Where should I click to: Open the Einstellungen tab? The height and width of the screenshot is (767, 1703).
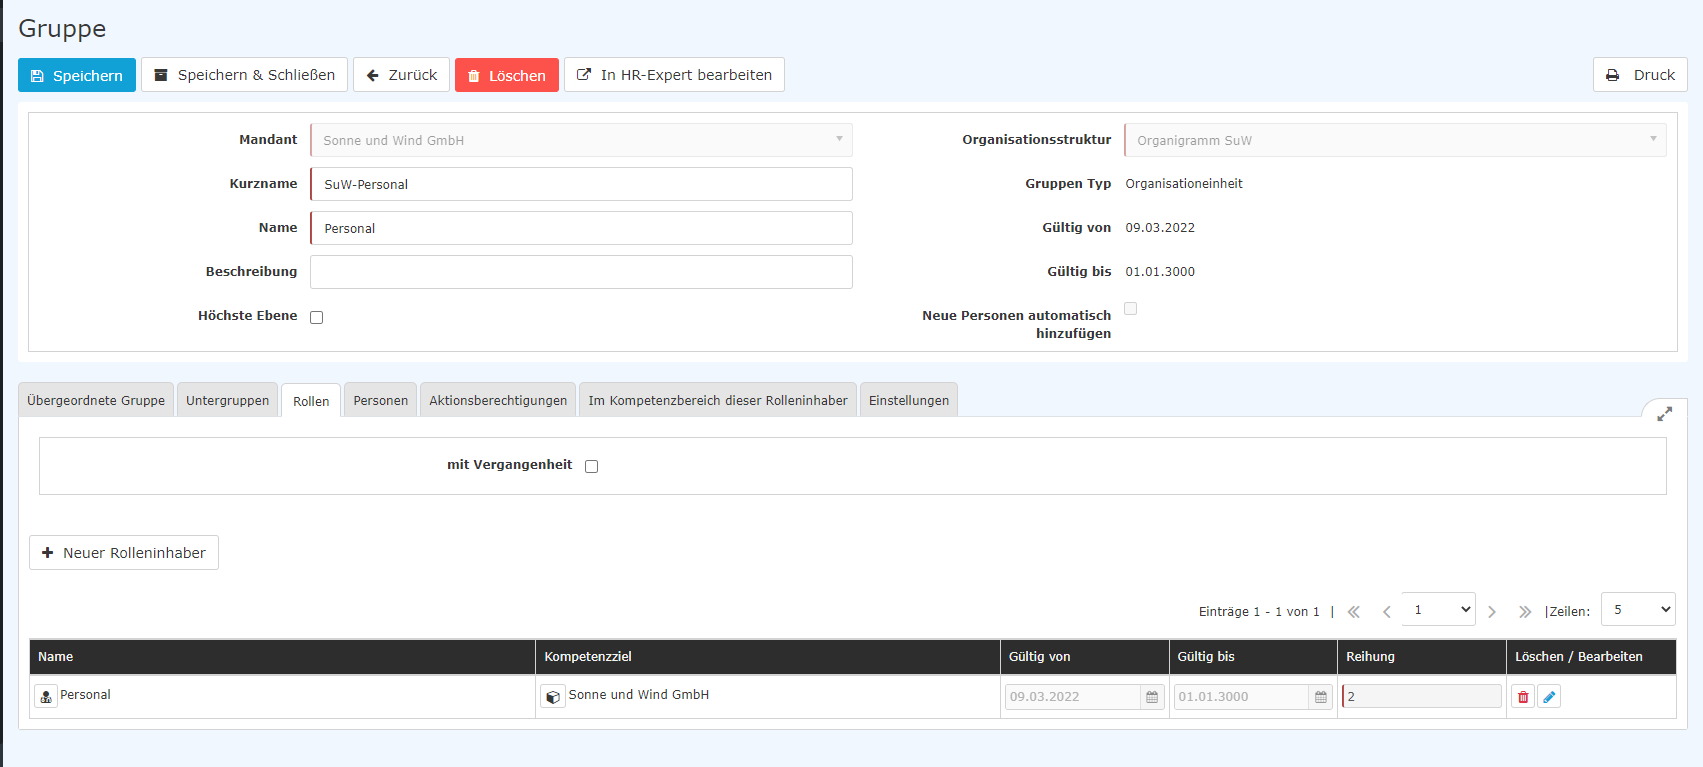(909, 400)
